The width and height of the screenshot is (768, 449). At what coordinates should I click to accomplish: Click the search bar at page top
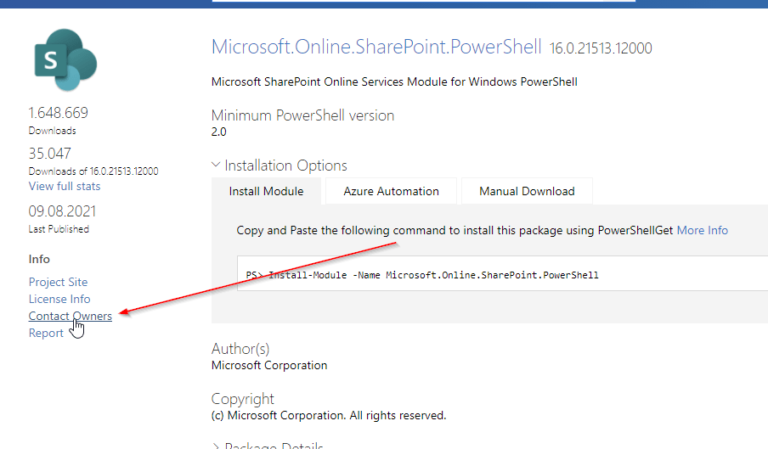tap(424, 1)
